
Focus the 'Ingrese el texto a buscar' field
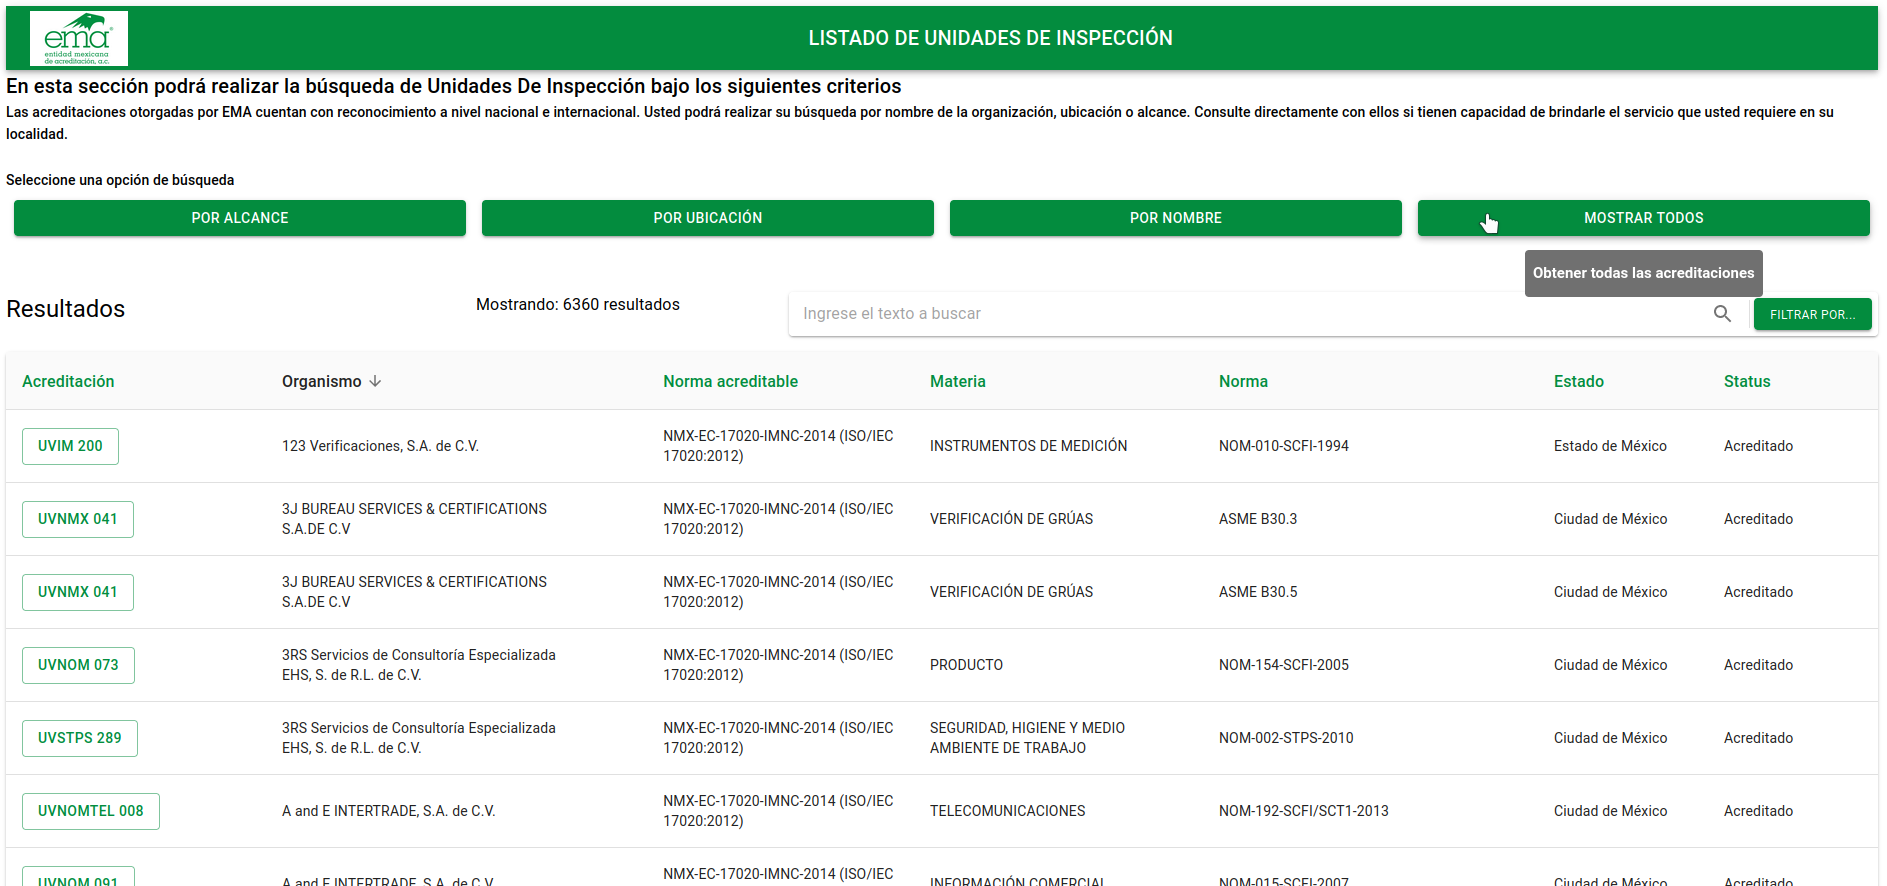1250,314
